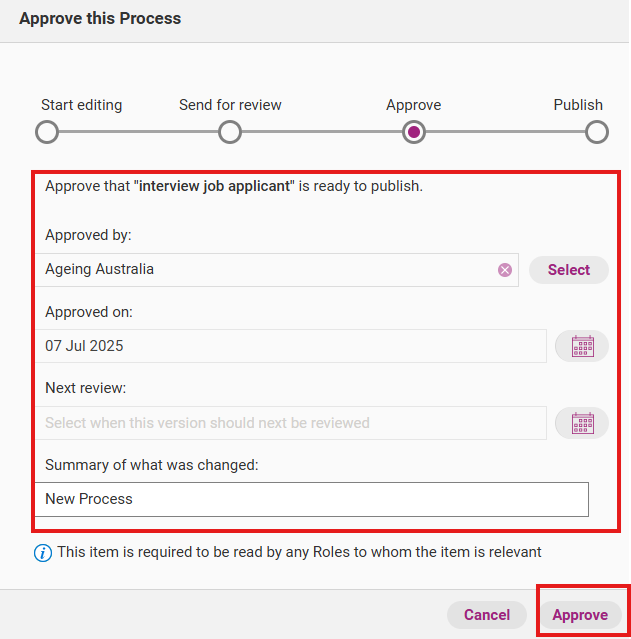This screenshot has height=639, width=631.
Task: Click the Start editing step label
Action: click(x=81, y=105)
